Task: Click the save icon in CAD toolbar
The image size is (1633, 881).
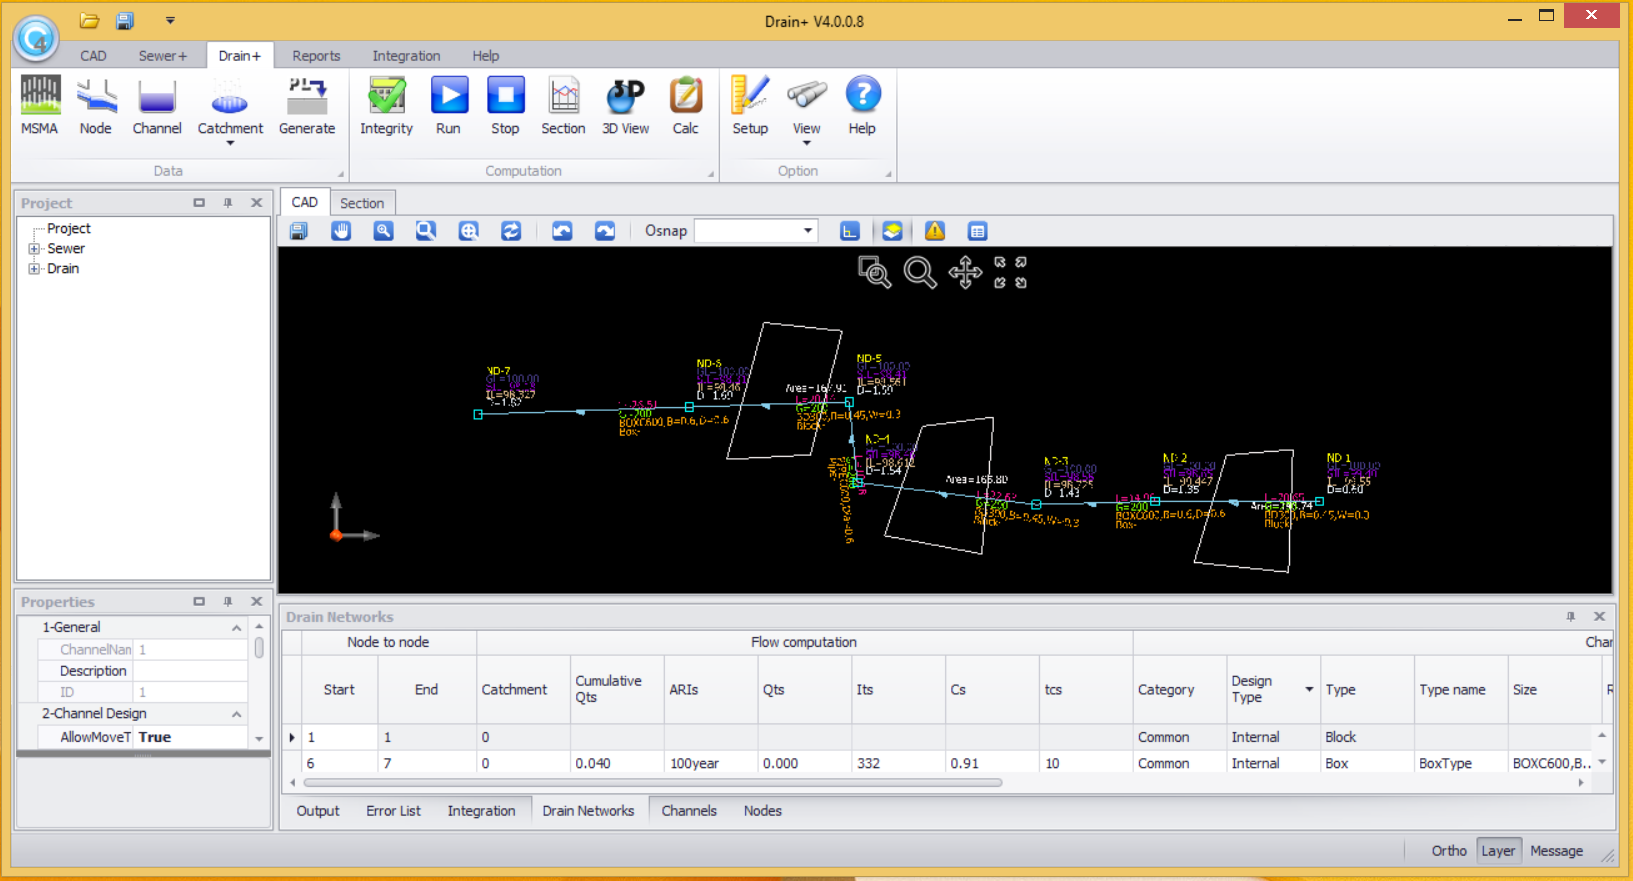Action: [298, 231]
